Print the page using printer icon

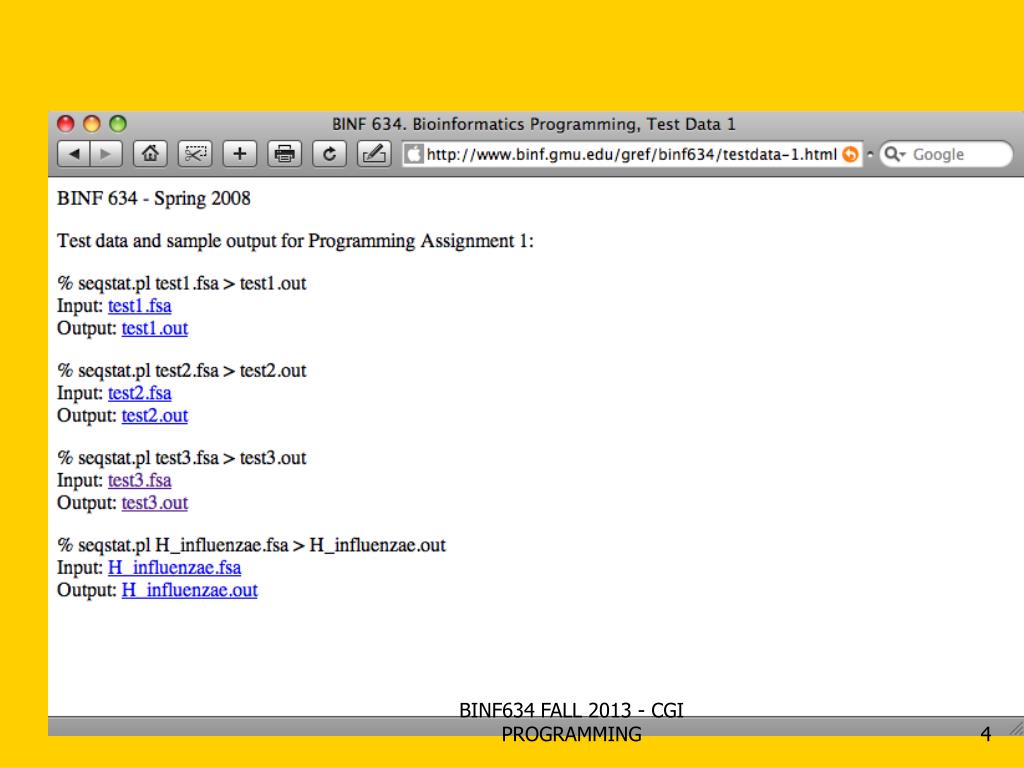pos(284,154)
